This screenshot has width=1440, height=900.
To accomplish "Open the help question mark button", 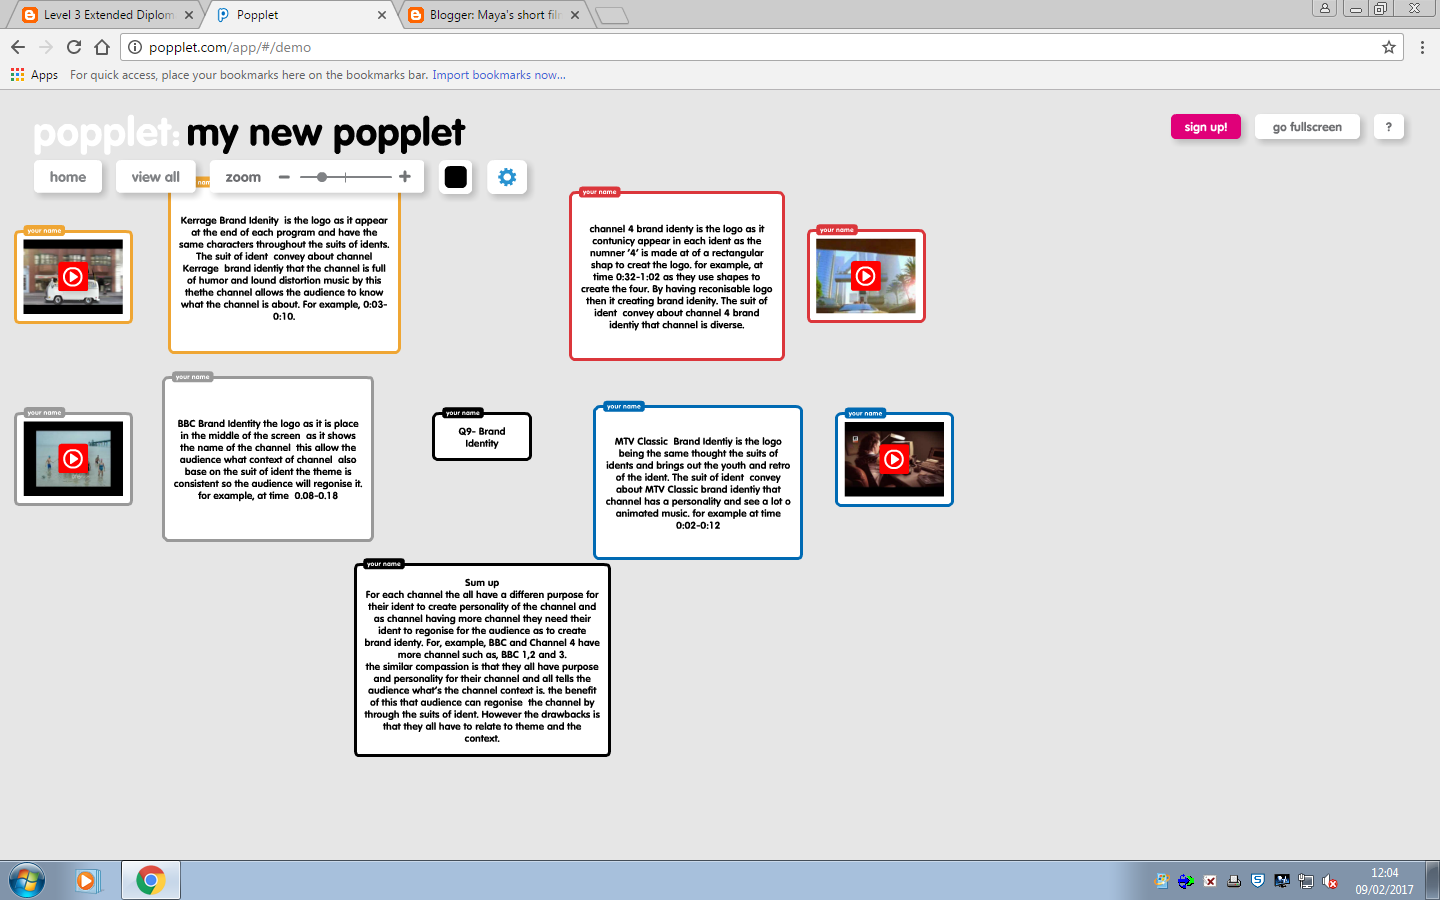I will coord(1388,127).
